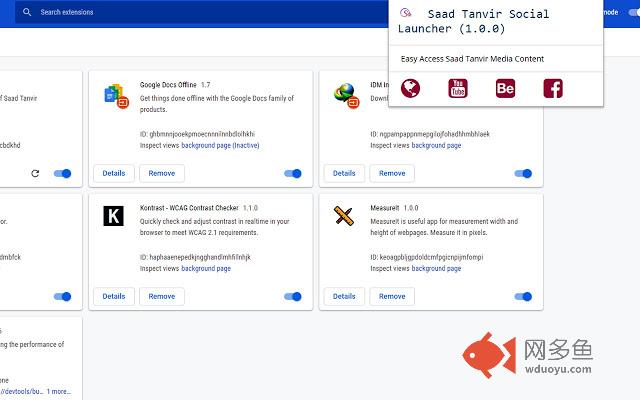This screenshot has width=640, height=400.
Task: Remove the IDM extension
Action: click(392, 173)
